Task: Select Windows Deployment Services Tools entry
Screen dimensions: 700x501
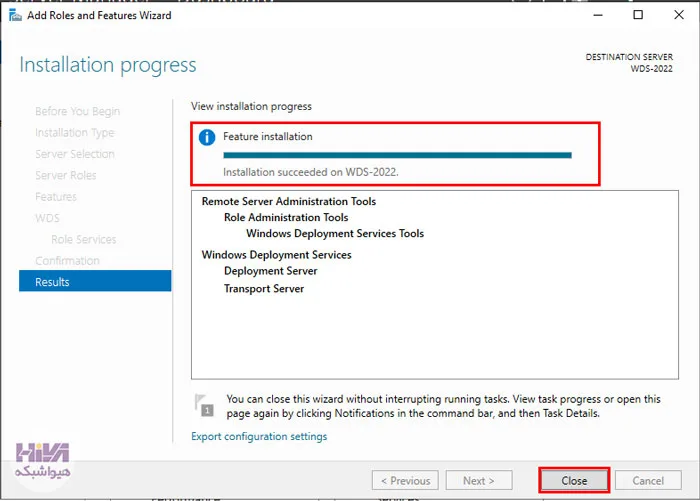Action: click(335, 234)
